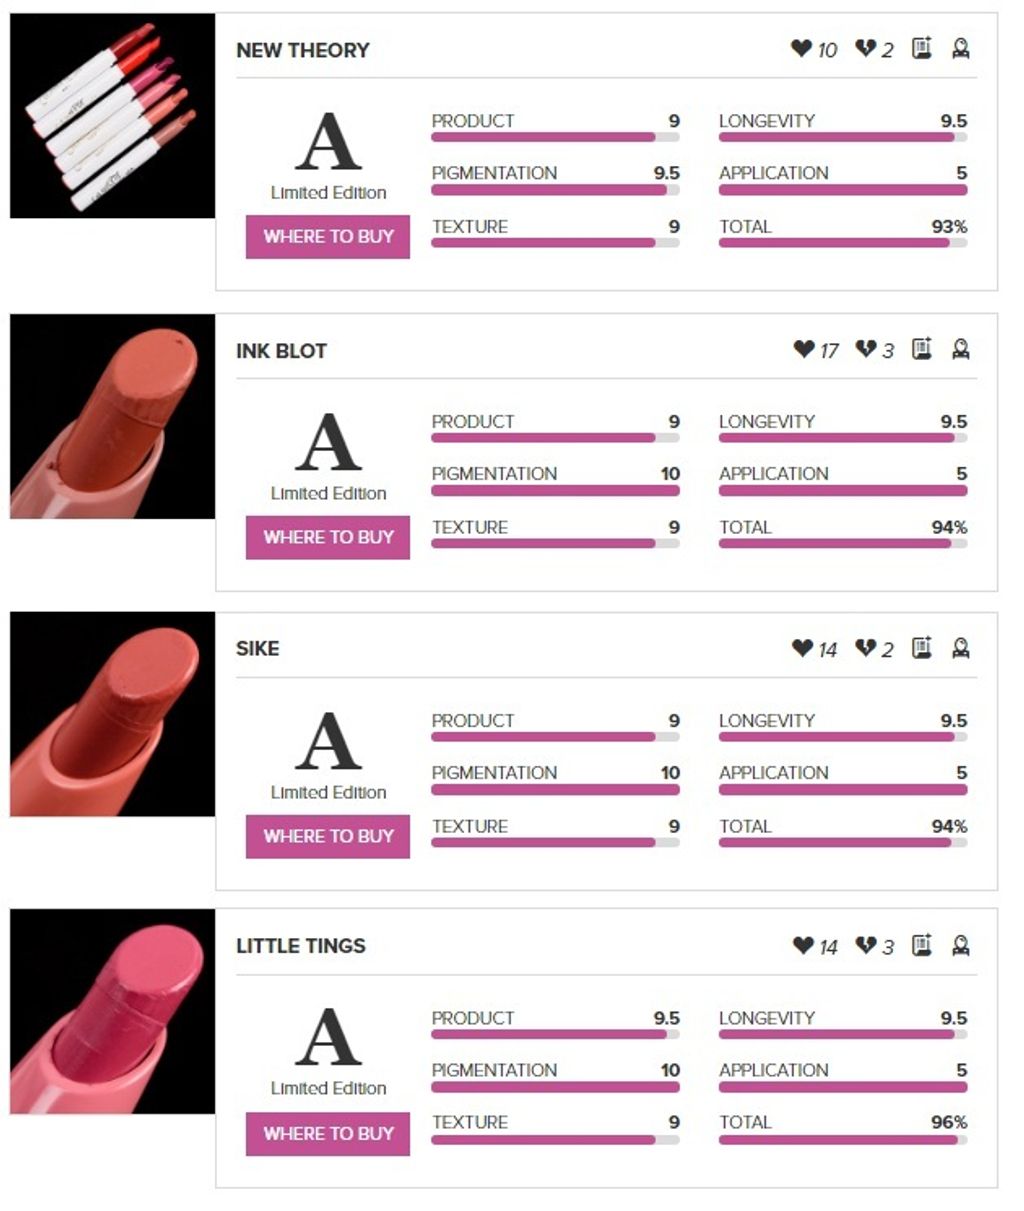This screenshot has height=1211, width=1024.
Task: Click the love heart icon for Ink Blot
Action: (803, 349)
